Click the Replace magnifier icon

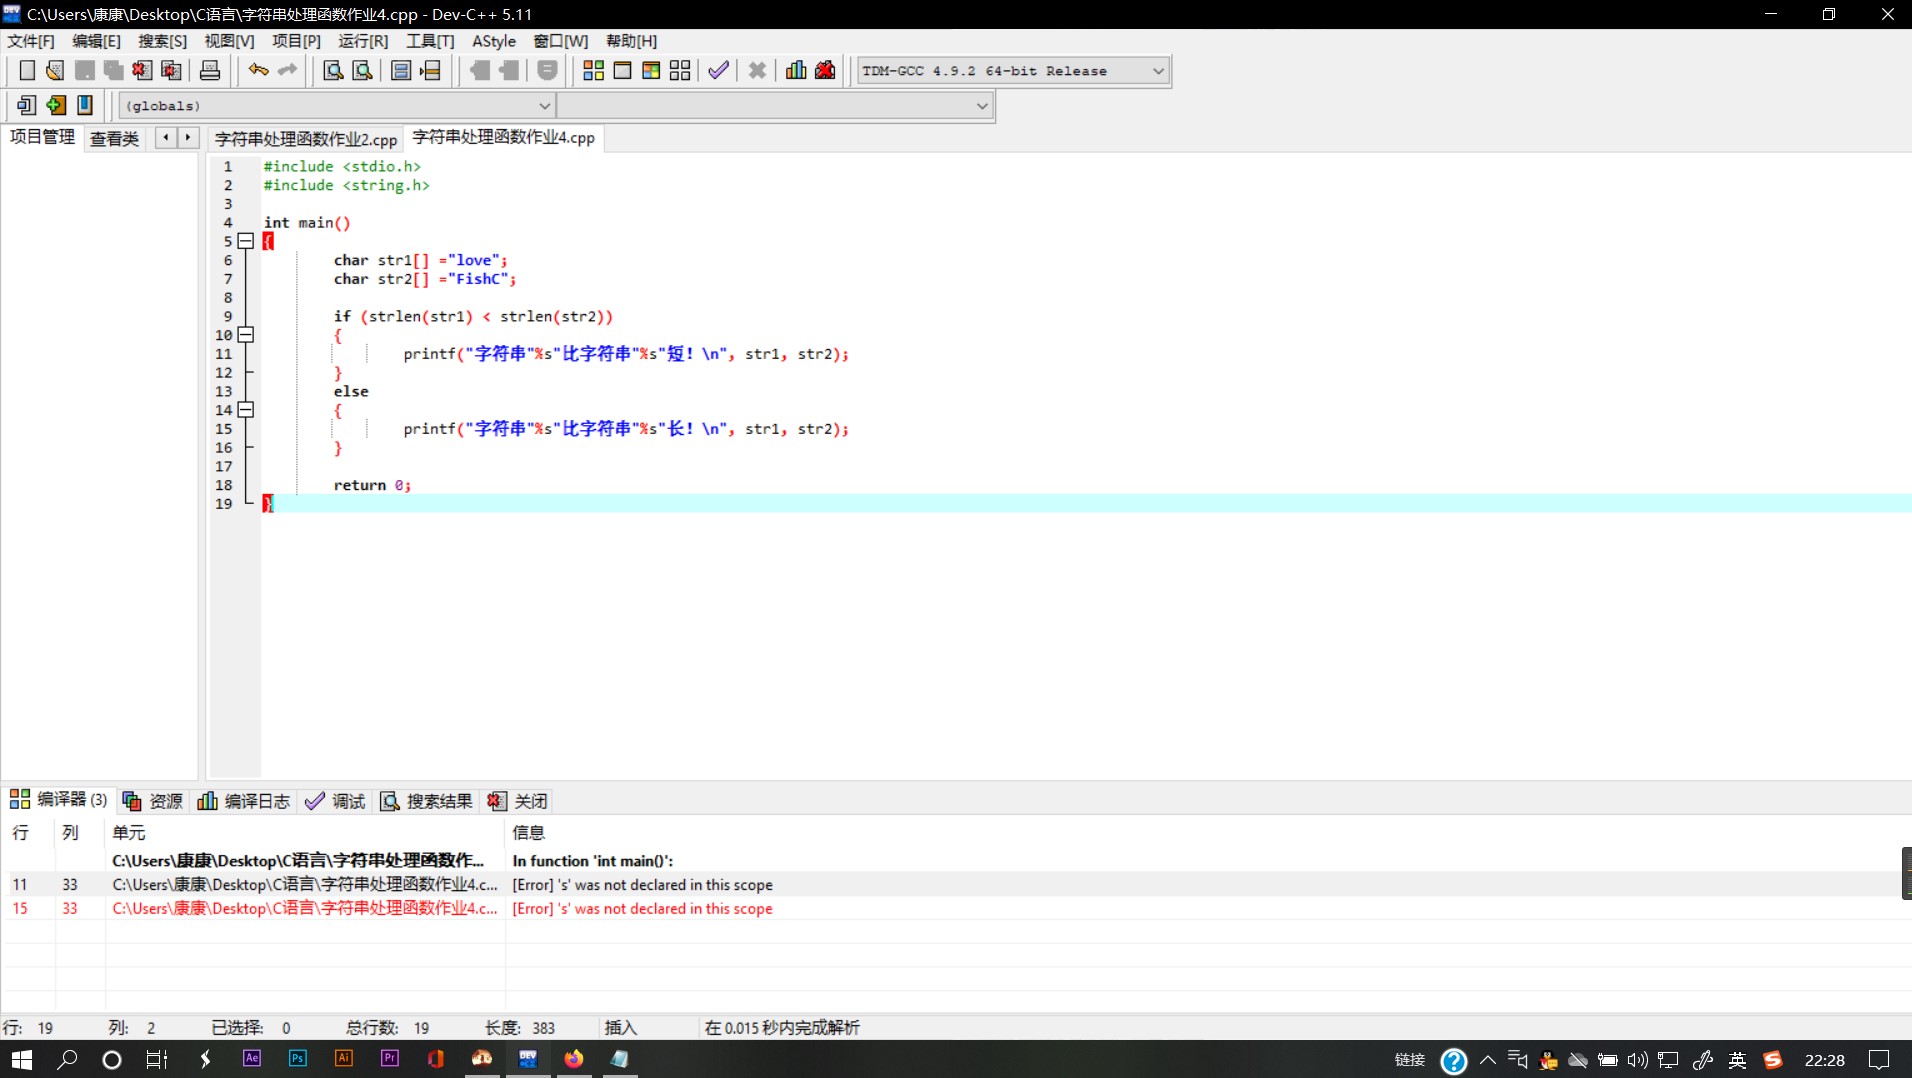362,70
